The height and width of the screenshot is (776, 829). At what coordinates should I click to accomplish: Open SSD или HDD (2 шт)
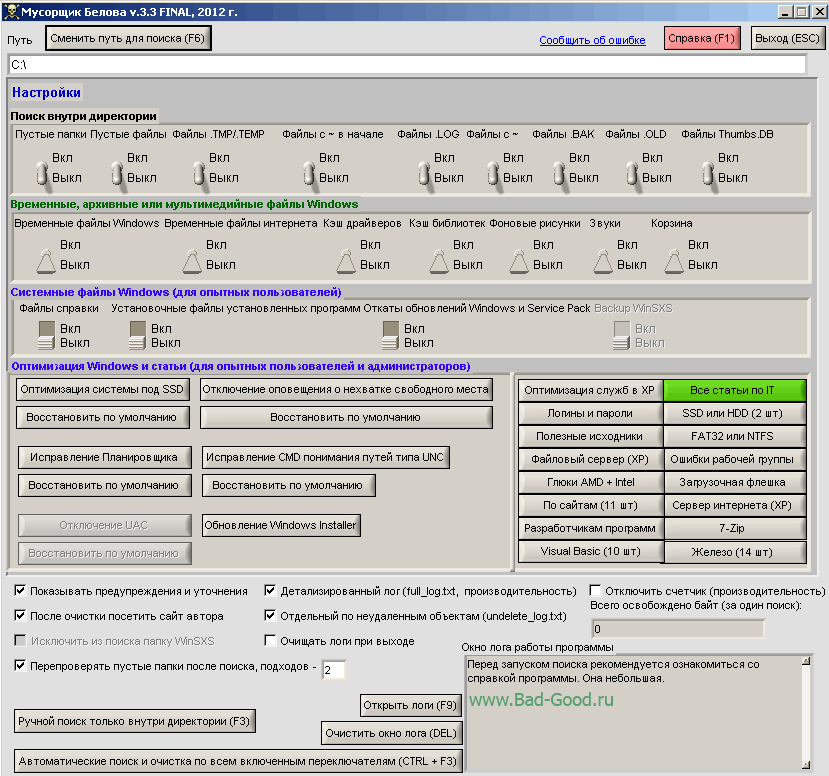point(735,413)
